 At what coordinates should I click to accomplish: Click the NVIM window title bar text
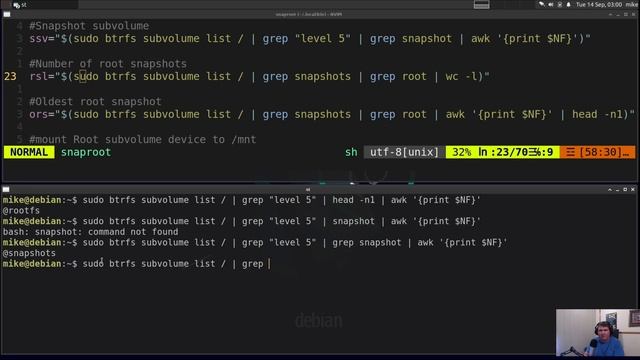[309, 14]
